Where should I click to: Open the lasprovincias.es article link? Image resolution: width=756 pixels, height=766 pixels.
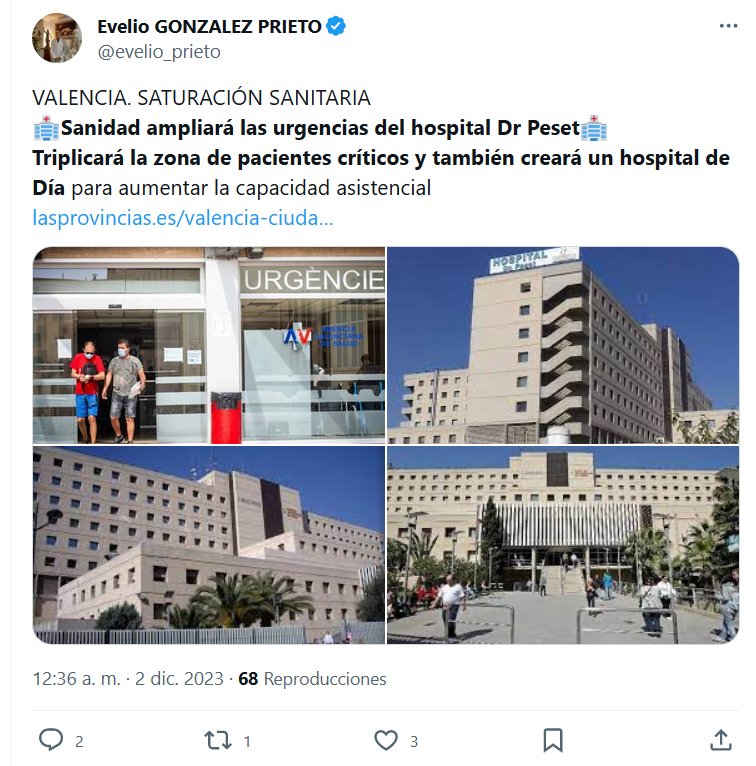click(x=183, y=217)
